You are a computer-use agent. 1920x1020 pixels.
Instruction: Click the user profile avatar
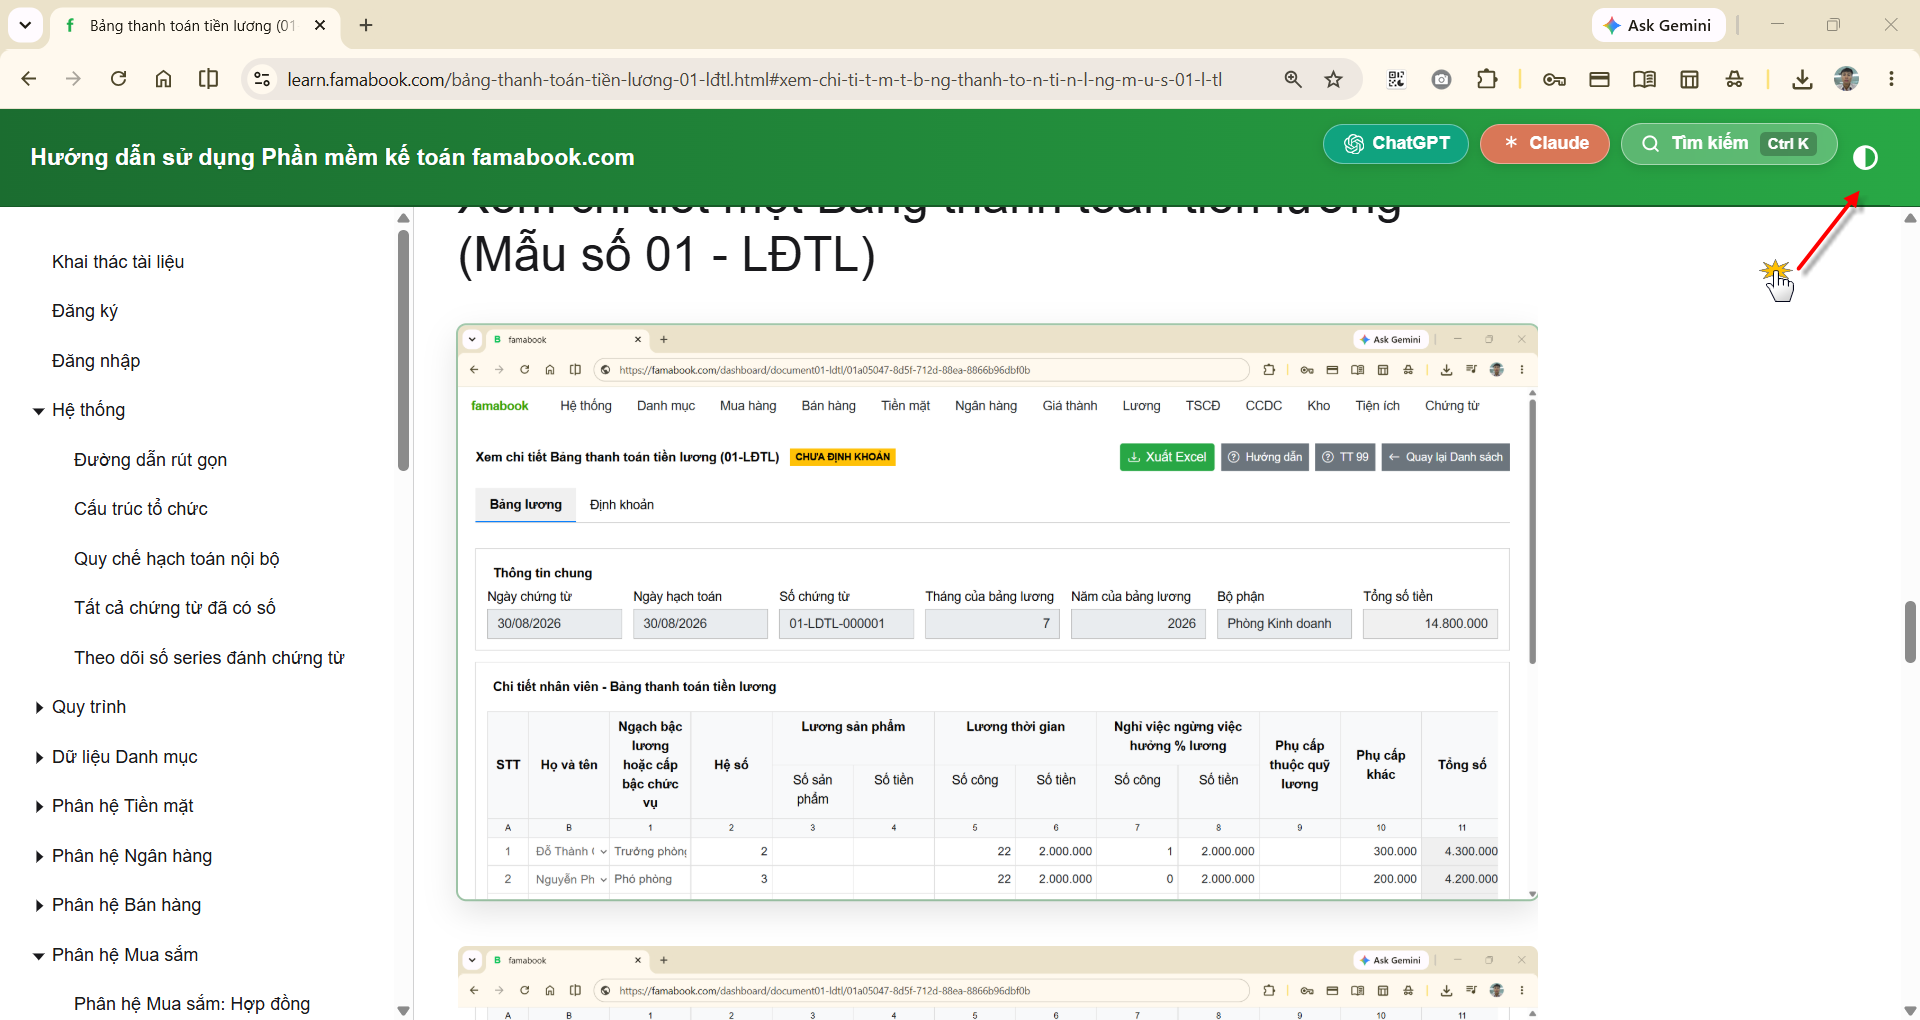(x=1846, y=79)
